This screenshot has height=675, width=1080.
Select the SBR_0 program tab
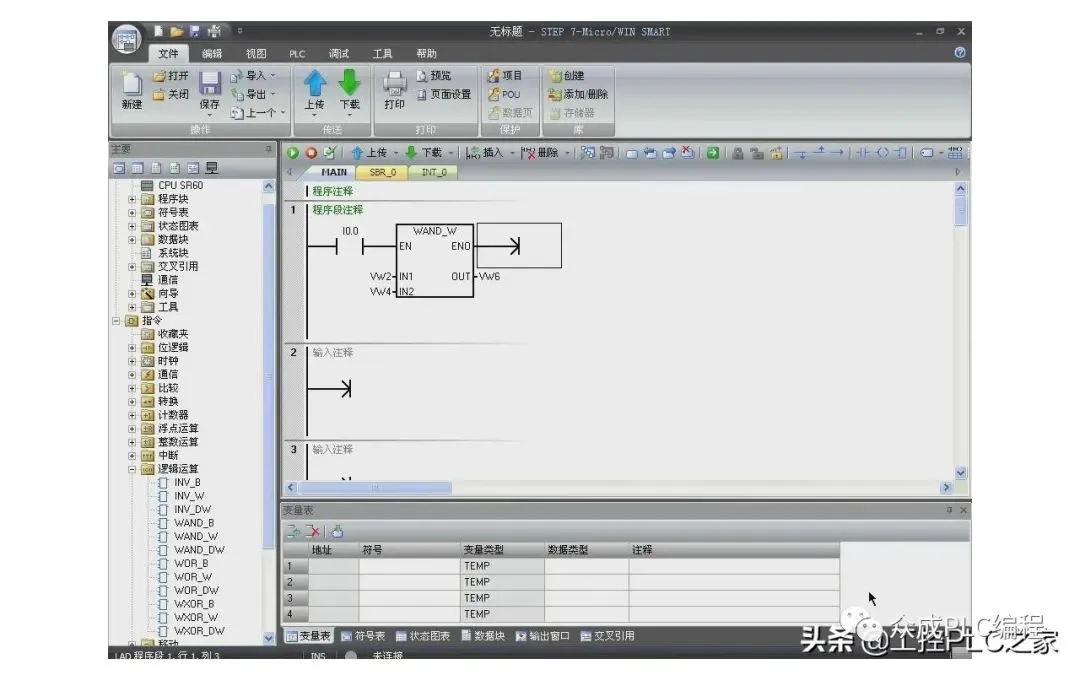click(382, 172)
